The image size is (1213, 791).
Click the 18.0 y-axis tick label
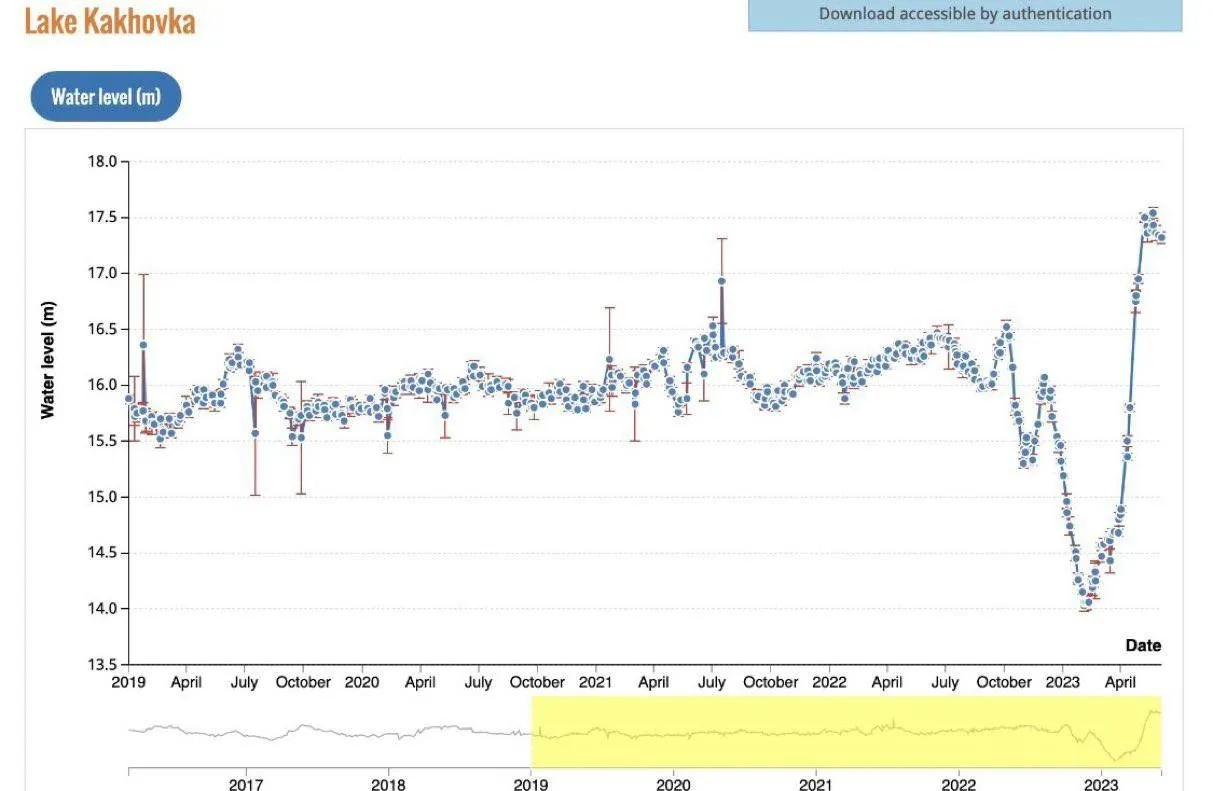tap(102, 159)
